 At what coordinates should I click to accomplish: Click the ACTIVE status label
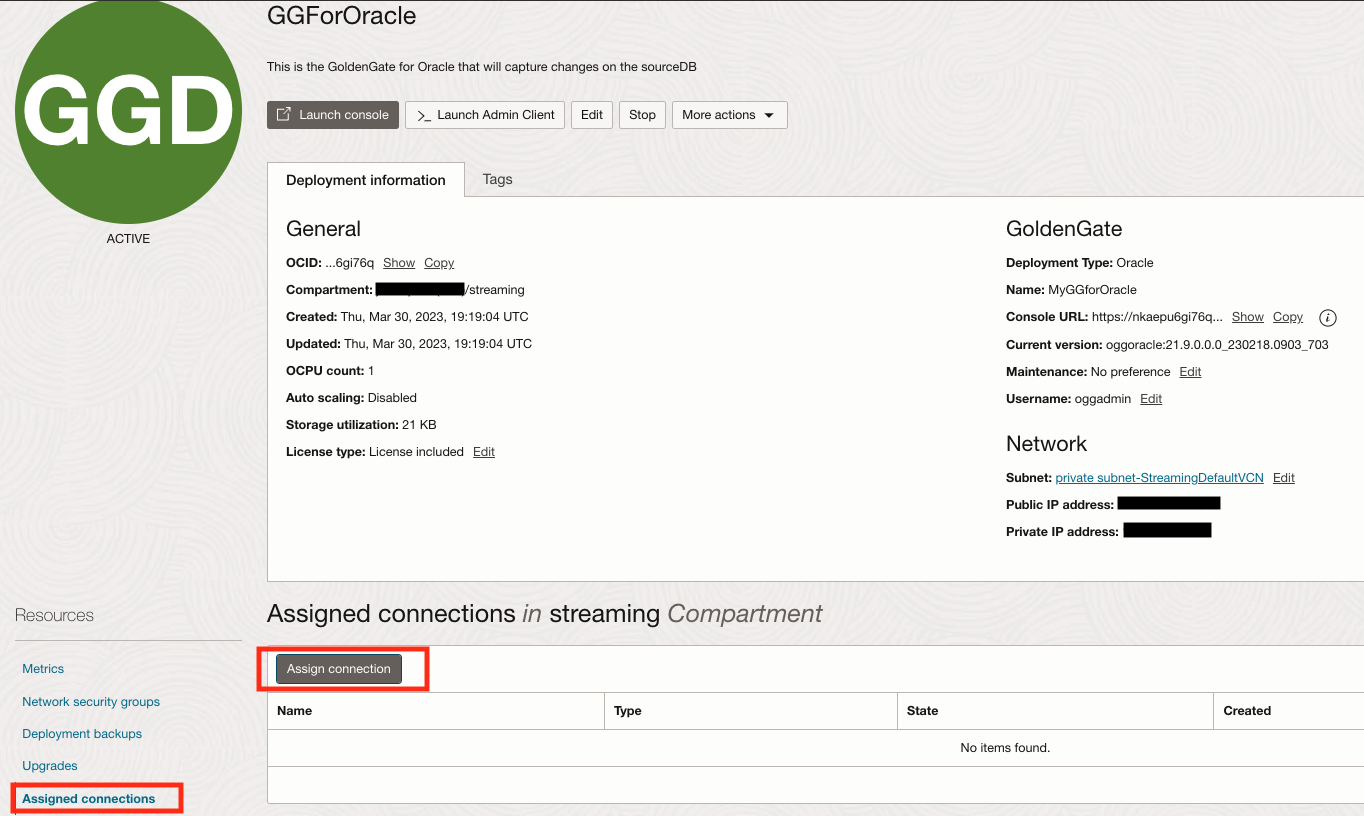point(128,239)
